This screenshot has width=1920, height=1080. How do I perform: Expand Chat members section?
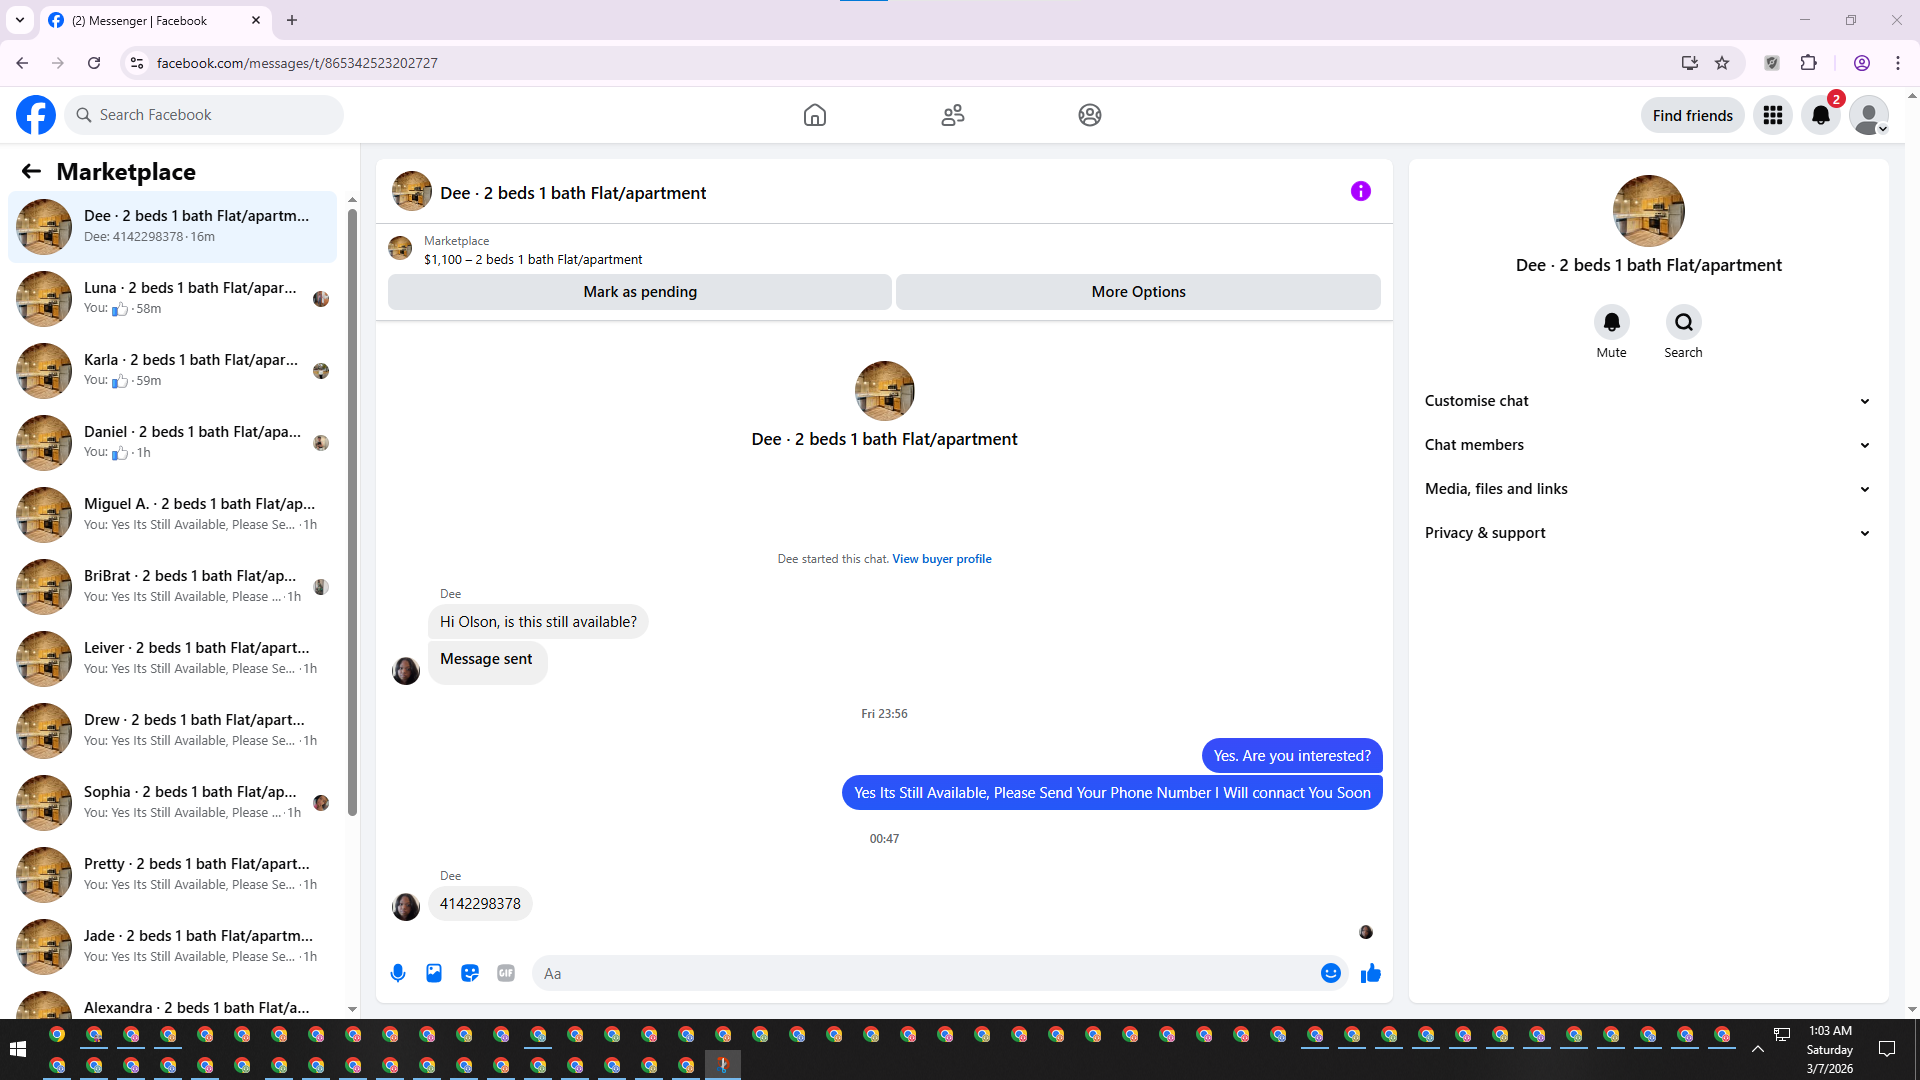[x=1647, y=445]
